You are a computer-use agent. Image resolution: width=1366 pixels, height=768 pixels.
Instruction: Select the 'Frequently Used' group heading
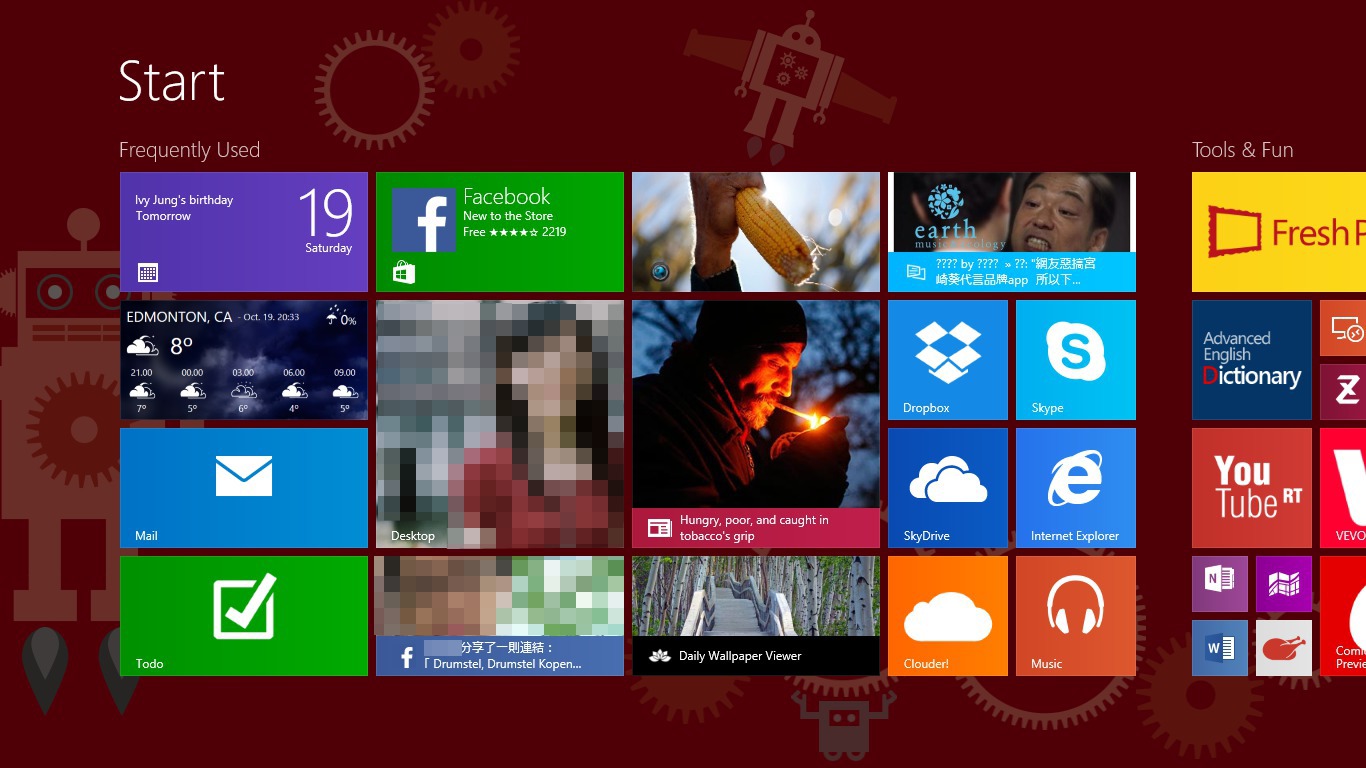189,150
